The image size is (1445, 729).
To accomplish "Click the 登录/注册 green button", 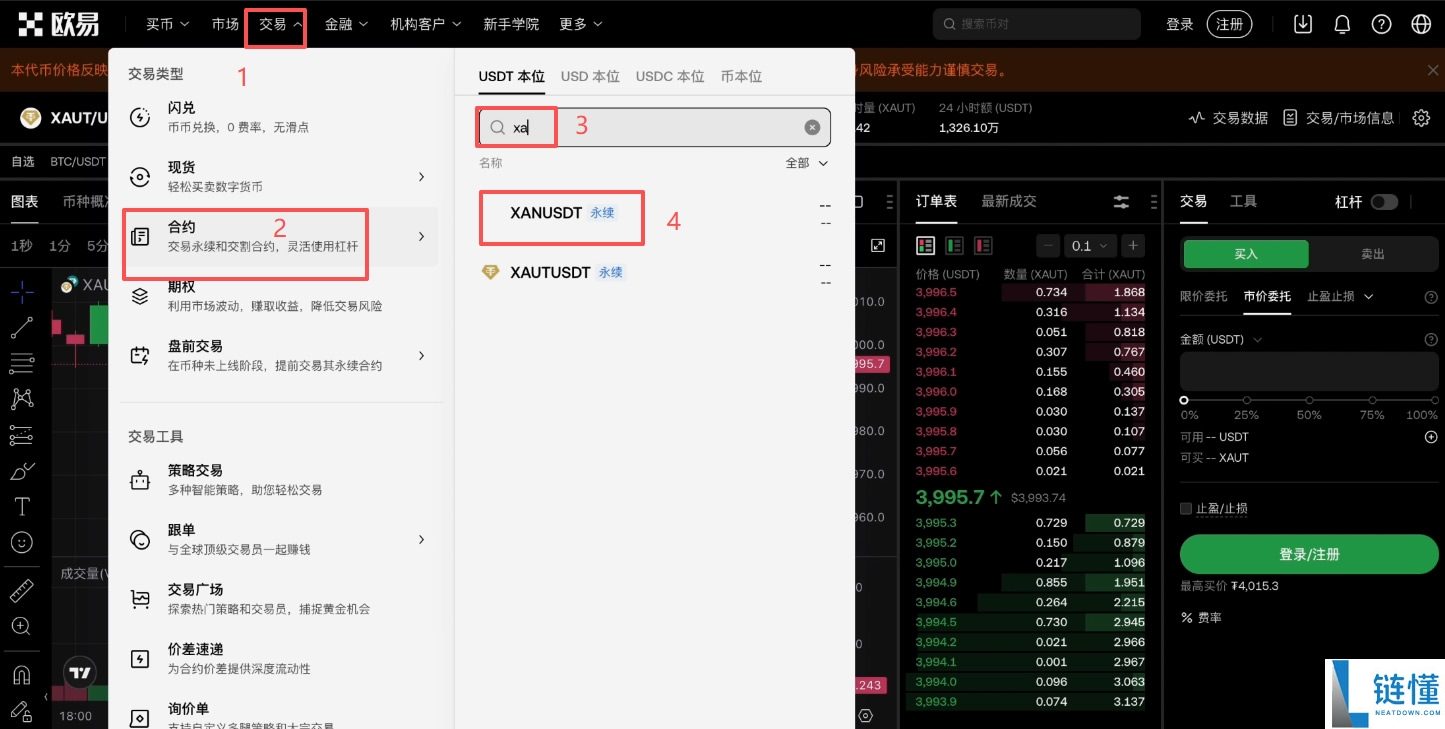I will click(x=1309, y=554).
